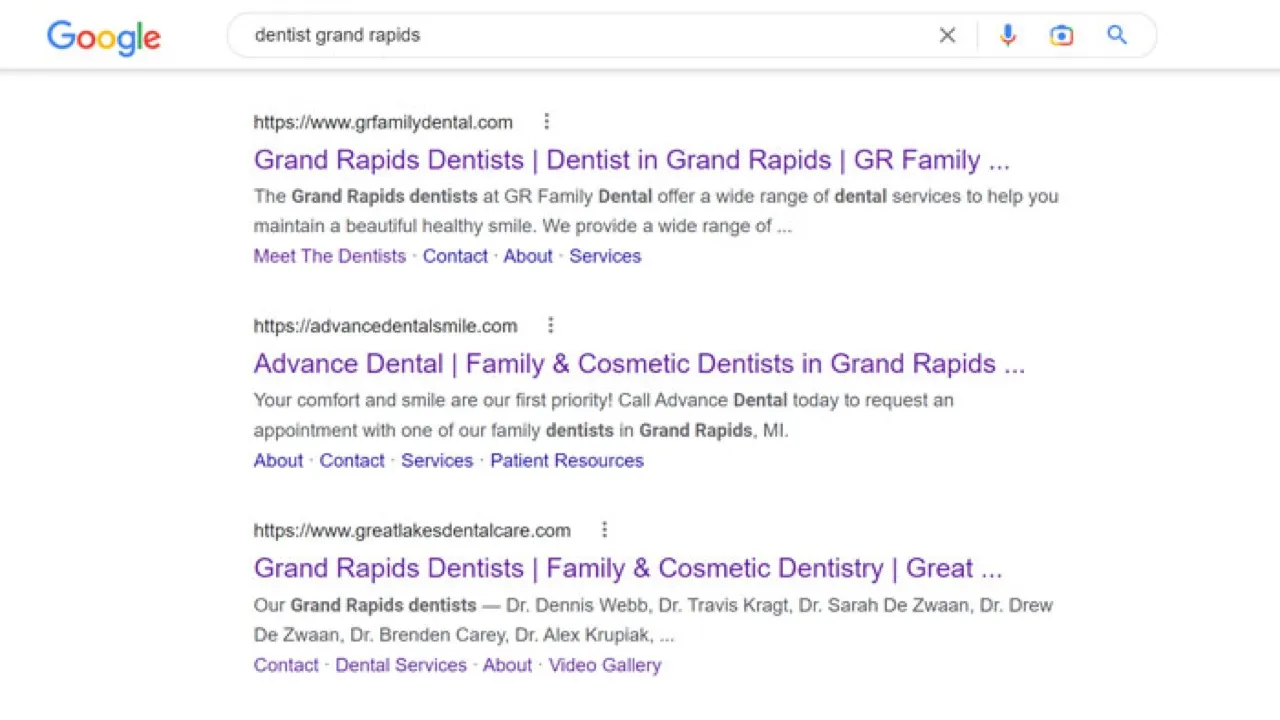The width and height of the screenshot is (1280, 720).
Task: Open Services sitelink under Advance Dental
Action: coord(437,461)
